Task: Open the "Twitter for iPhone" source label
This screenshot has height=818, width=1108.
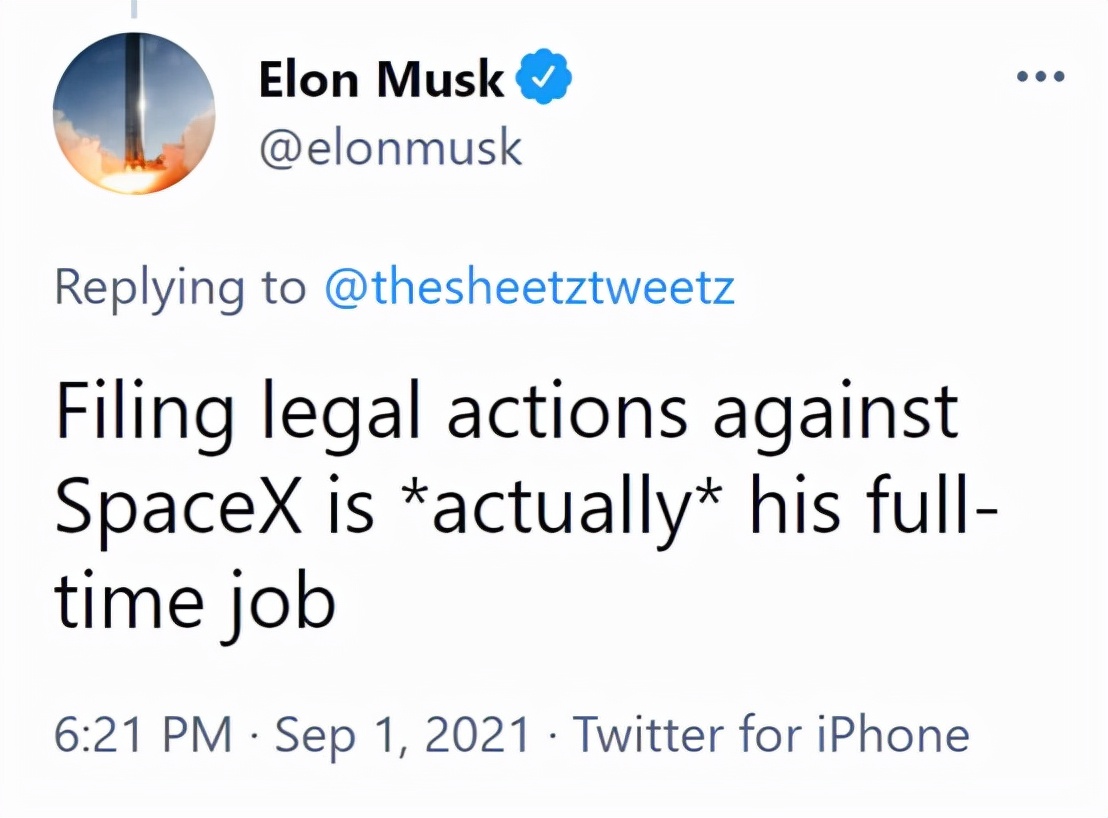Action: 770,735
